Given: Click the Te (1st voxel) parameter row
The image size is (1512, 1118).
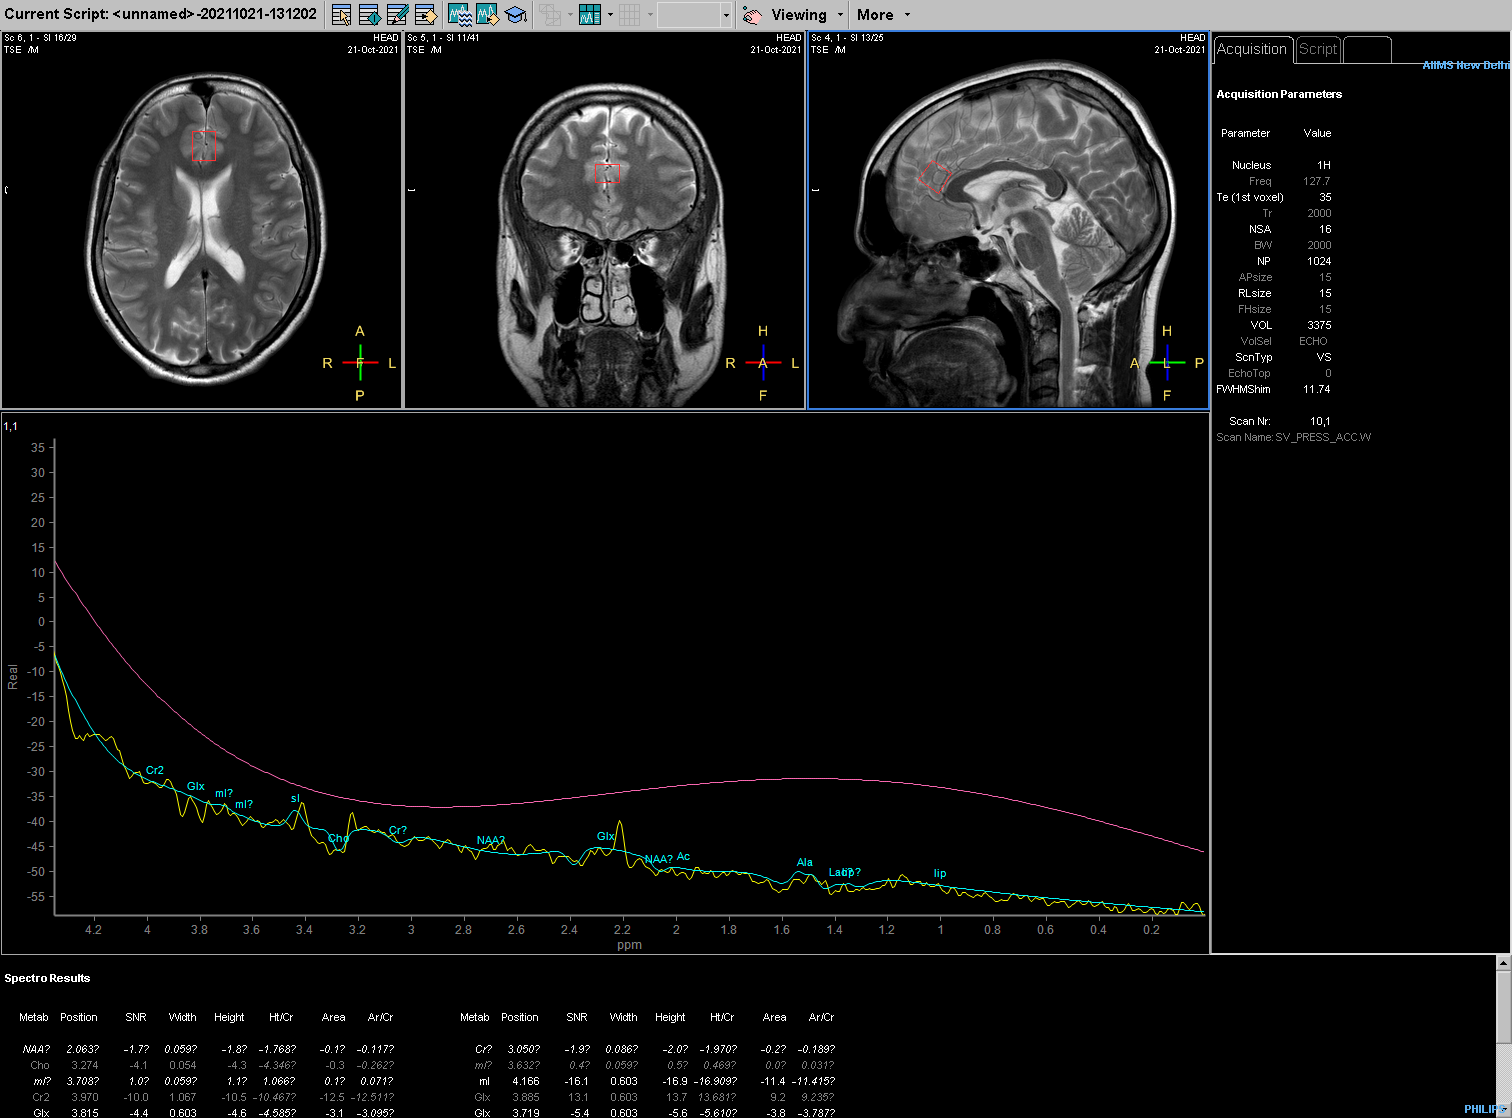Looking at the screenshot, I should point(1275,197).
